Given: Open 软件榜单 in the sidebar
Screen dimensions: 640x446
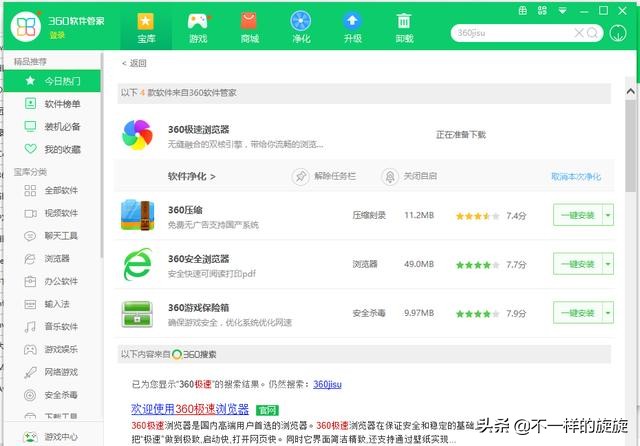Looking at the screenshot, I should coord(52,104).
